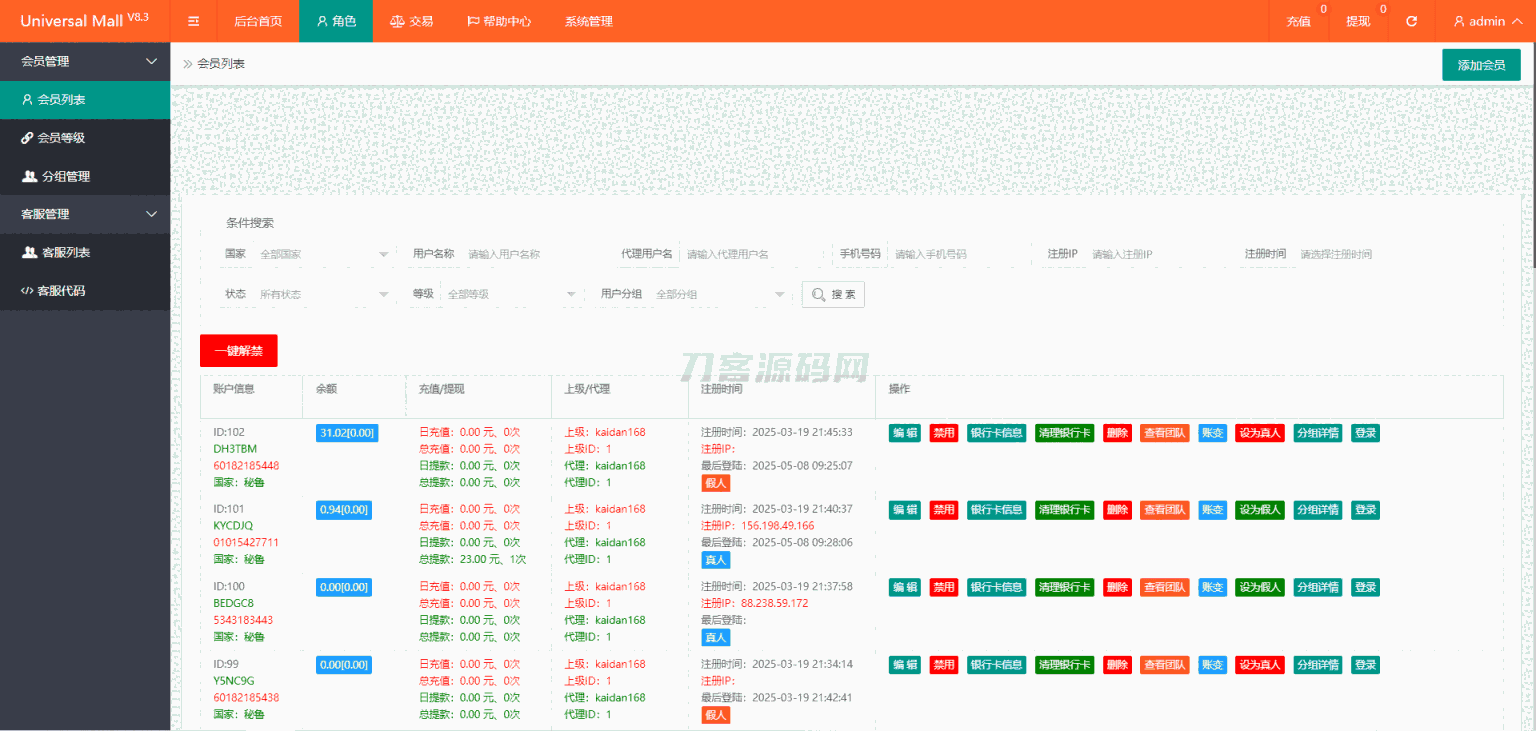Click the 添加会员 button
Image resolution: width=1536 pixels, height=731 pixels.
click(1480, 65)
